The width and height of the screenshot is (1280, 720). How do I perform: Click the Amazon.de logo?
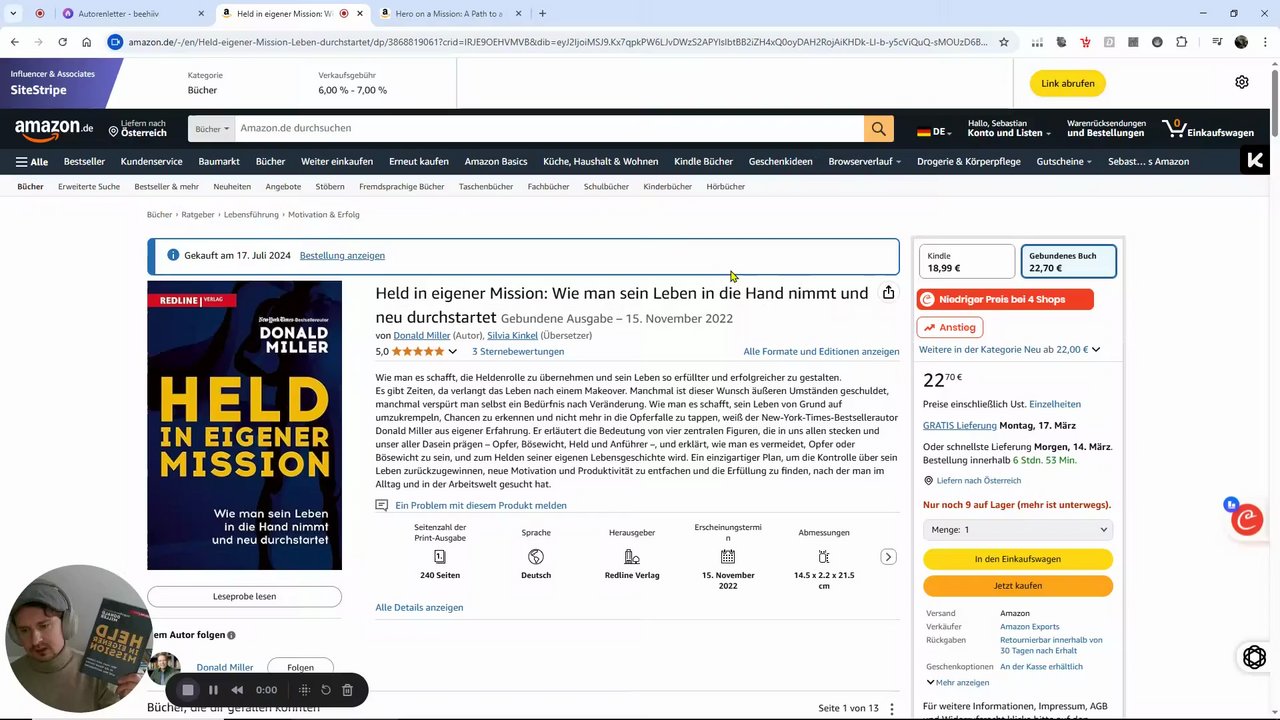click(54, 128)
